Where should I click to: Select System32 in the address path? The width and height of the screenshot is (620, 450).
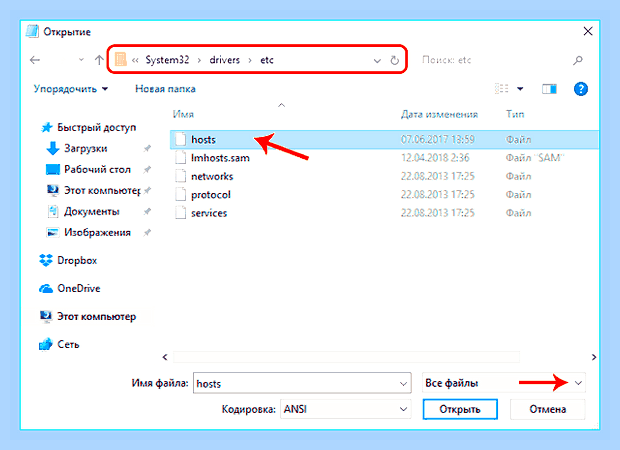click(x=167, y=60)
